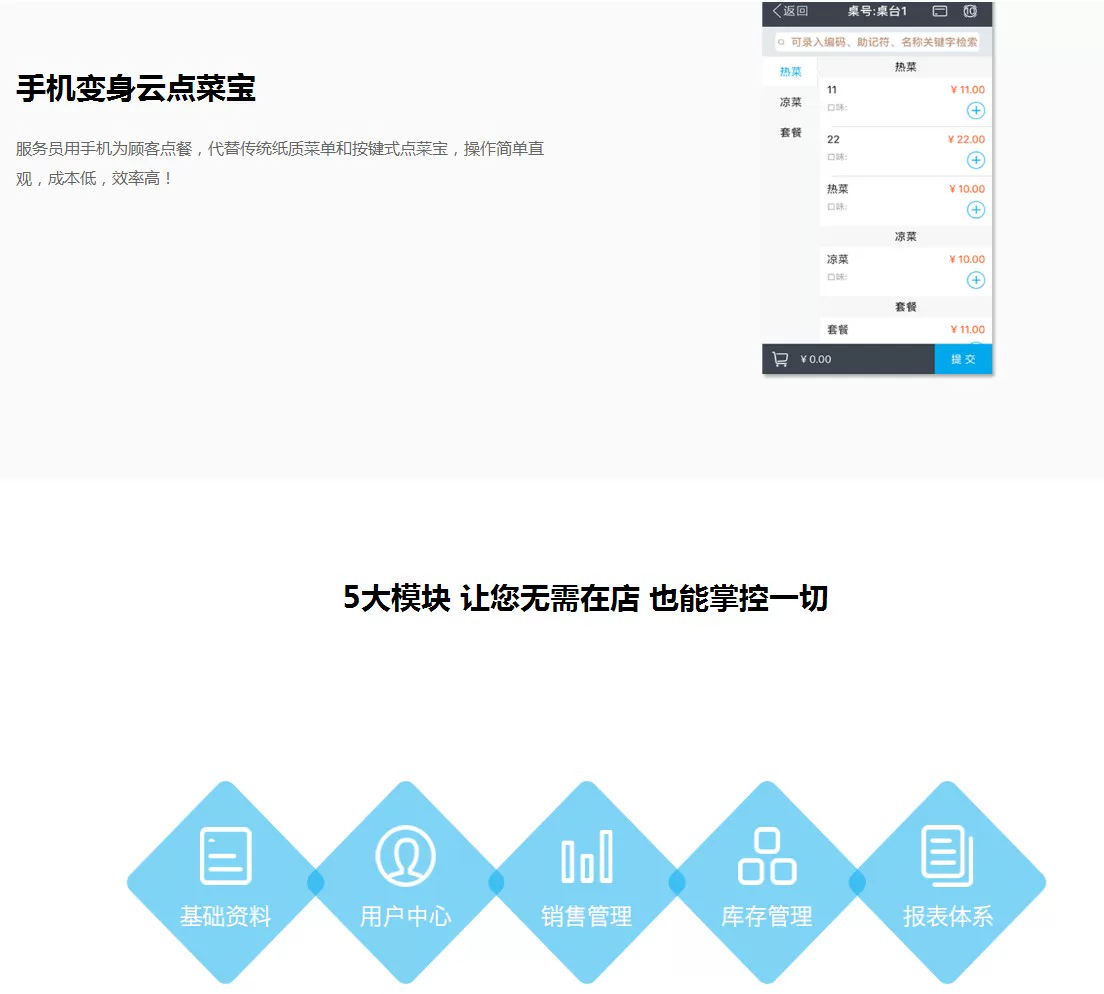Image resolution: width=1104 pixels, height=994 pixels.
Task: Click the 用户中心 person icon
Action: coord(406,855)
